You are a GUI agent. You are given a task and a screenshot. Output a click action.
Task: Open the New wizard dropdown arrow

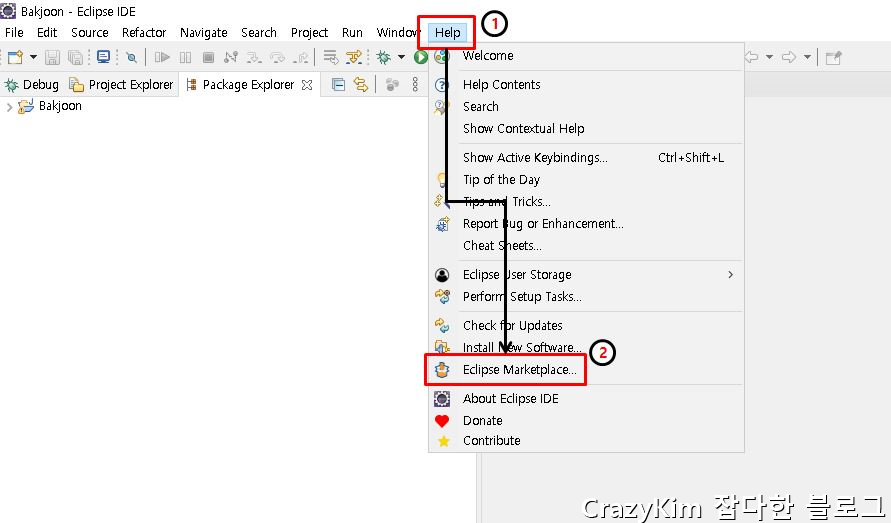(33, 57)
